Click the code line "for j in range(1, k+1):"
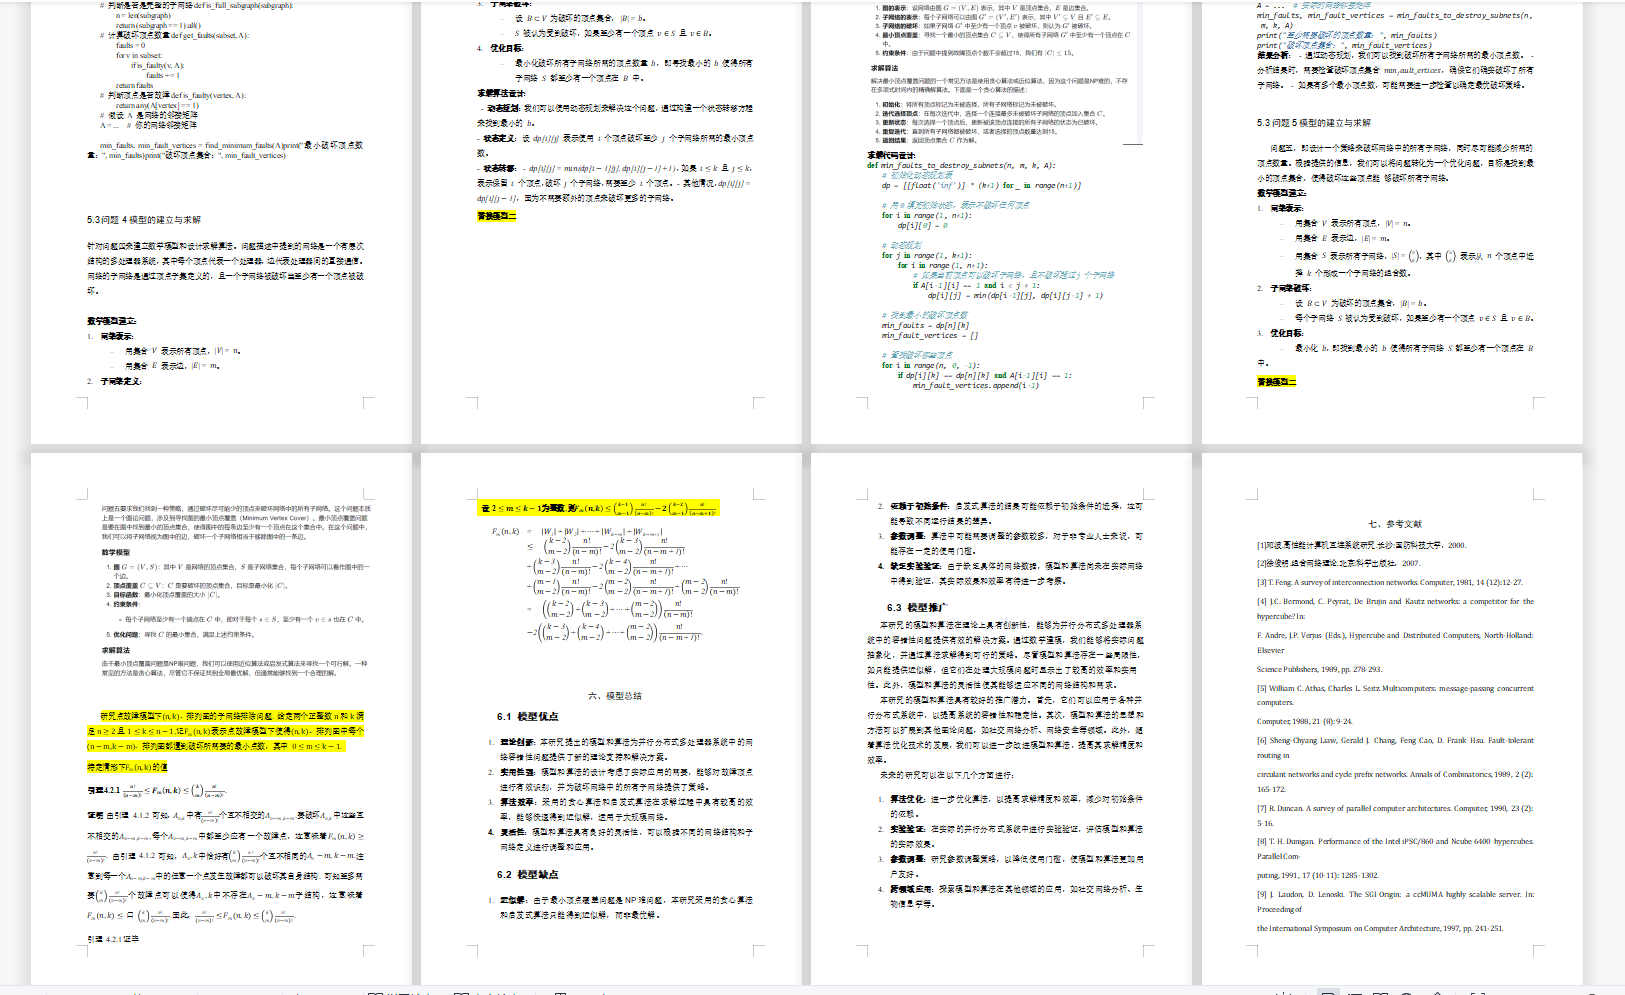 (926, 255)
